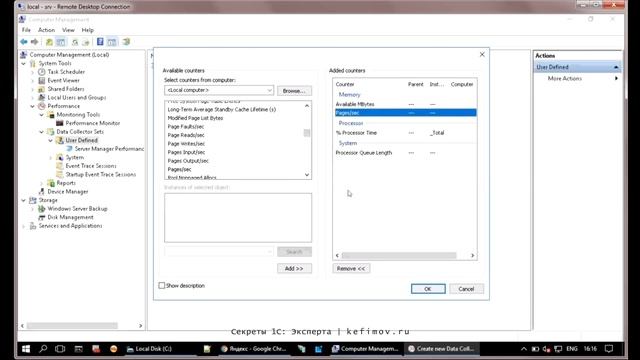
Task: Click the Remove << button
Action: [x=351, y=268]
